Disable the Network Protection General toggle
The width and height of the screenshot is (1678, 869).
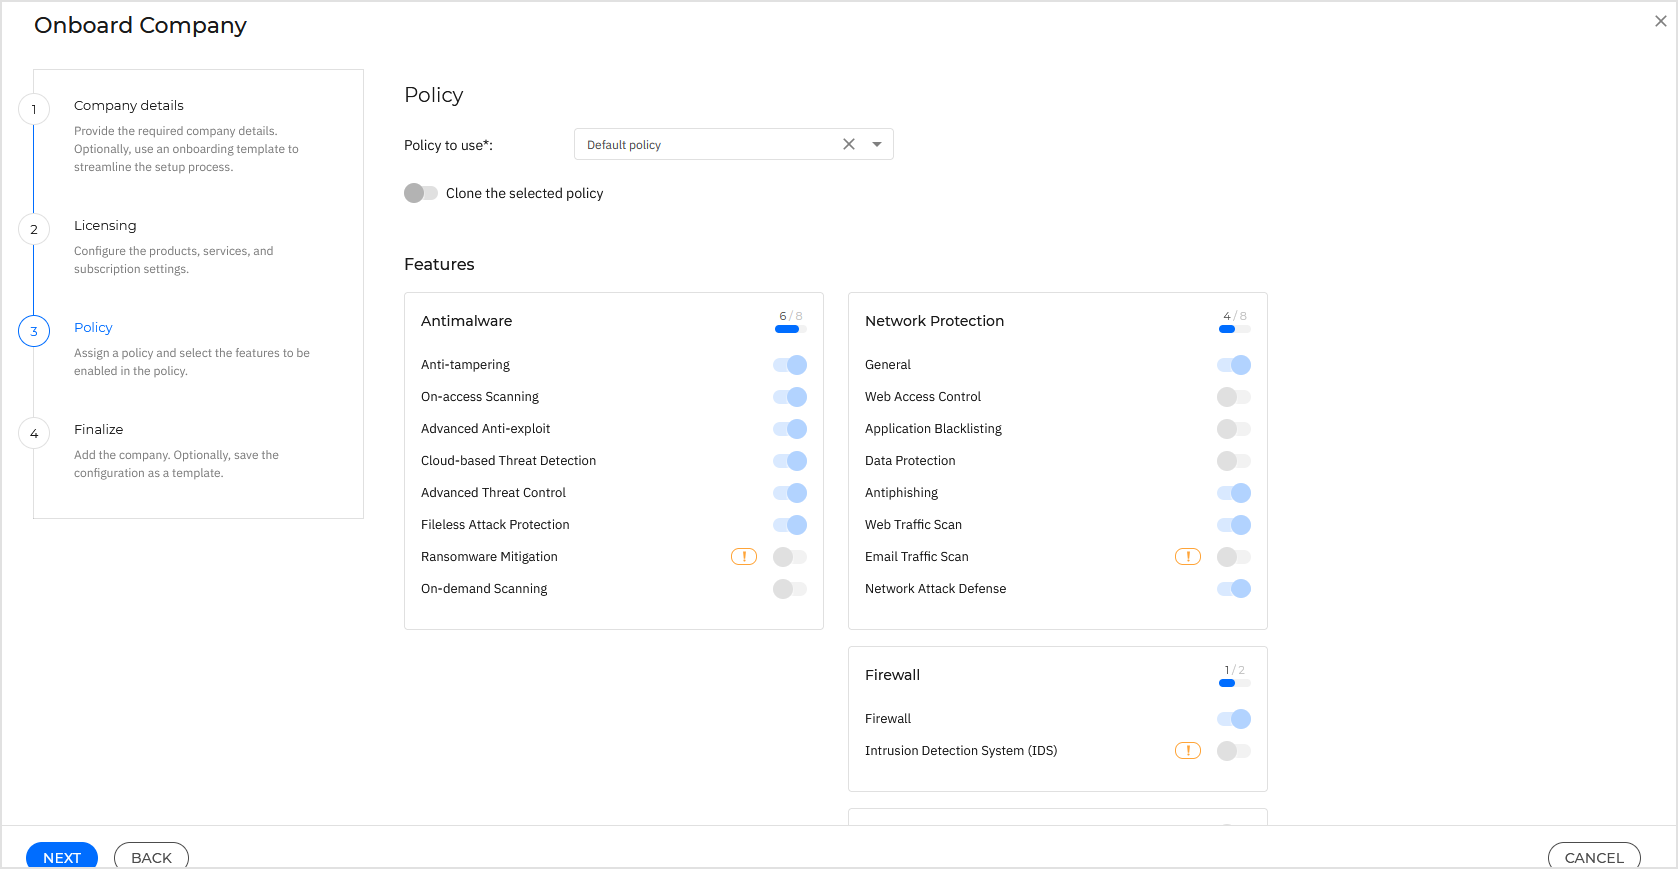(1234, 365)
